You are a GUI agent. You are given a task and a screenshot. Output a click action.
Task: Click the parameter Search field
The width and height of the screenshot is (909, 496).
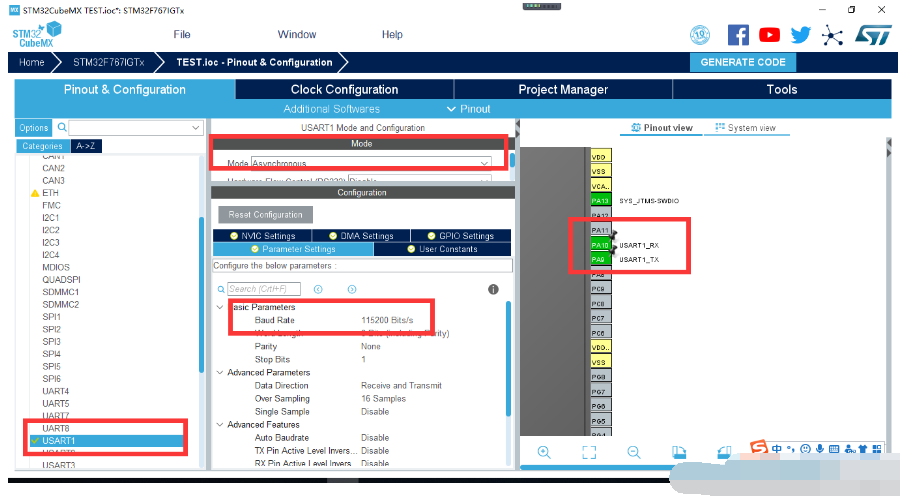click(264, 289)
